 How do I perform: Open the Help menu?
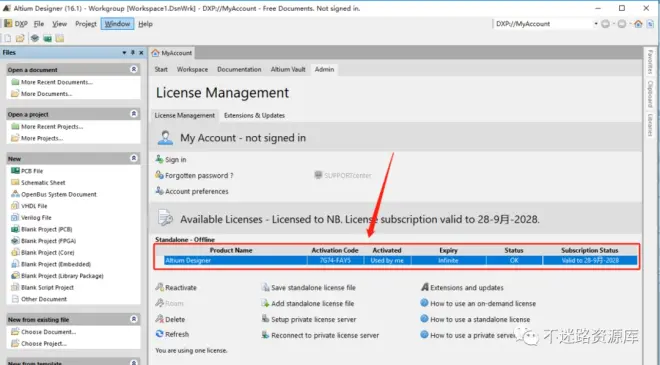145,24
